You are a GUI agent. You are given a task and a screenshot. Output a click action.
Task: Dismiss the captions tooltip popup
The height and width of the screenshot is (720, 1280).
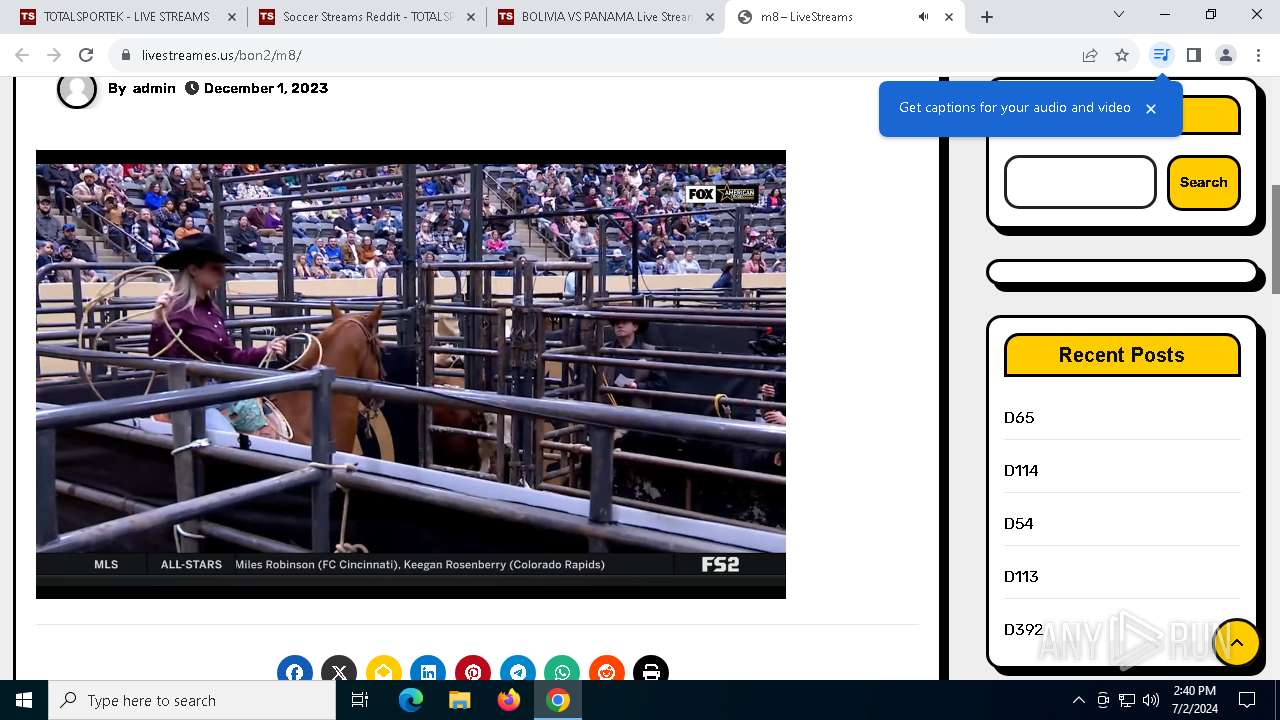click(x=1151, y=108)
